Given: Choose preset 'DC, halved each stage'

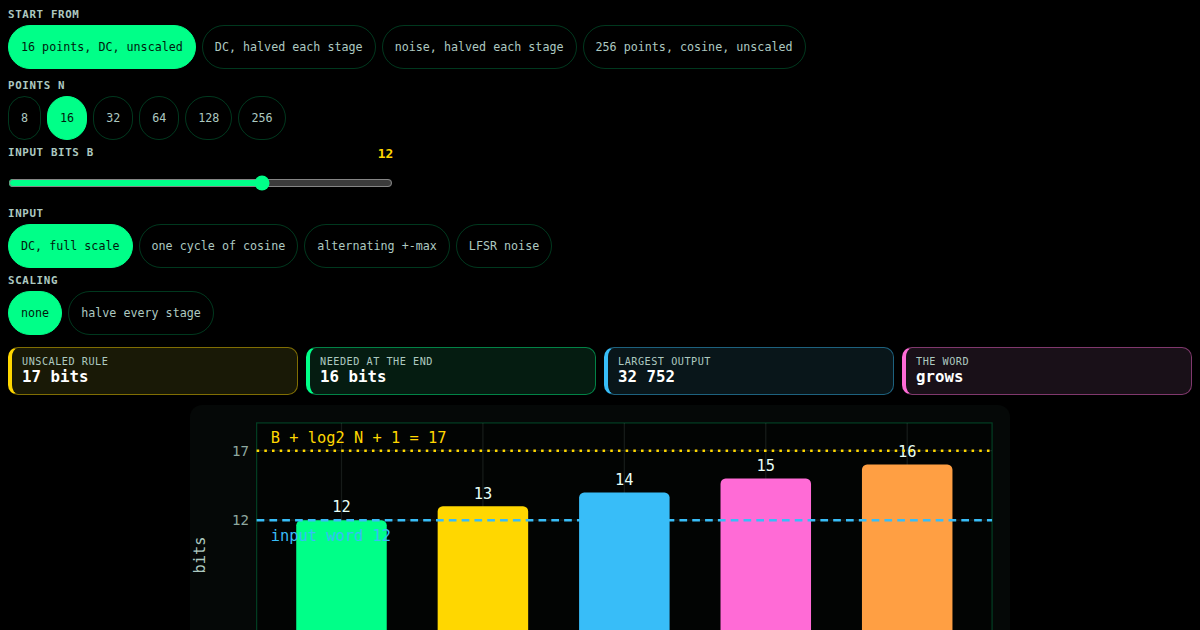Looking at the screenshot, I should click(289, 47).
